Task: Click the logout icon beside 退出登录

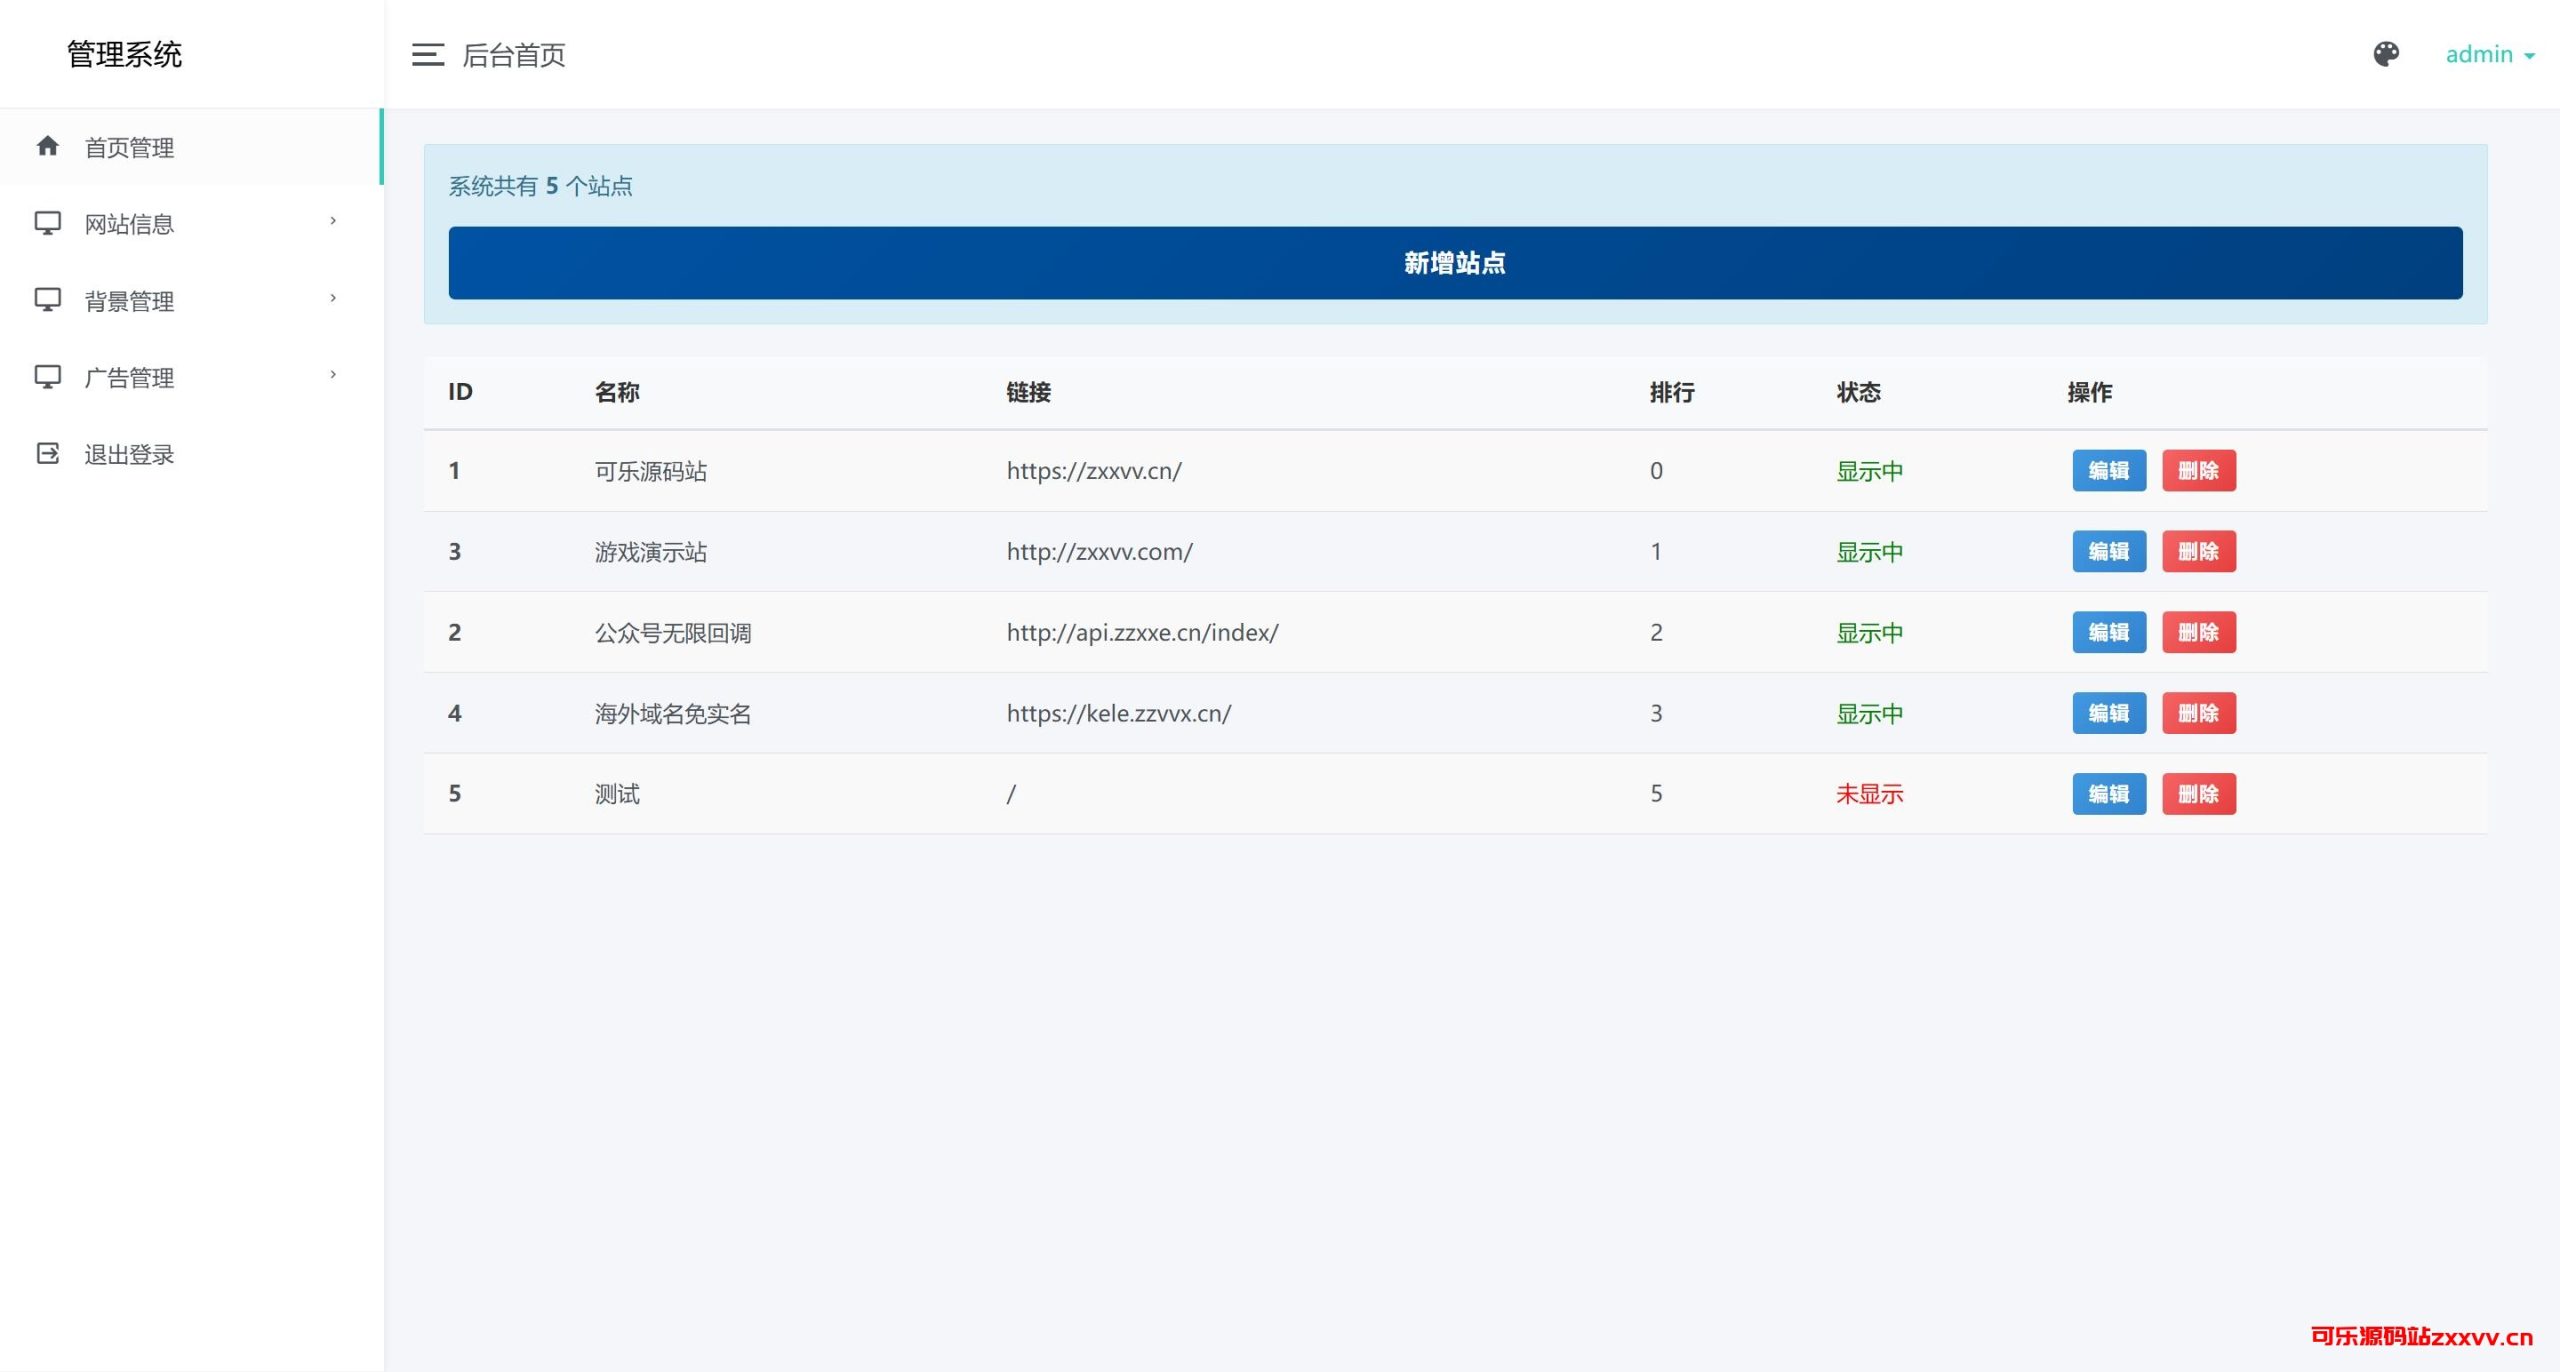Action: pyautogui.click(x=47, y=454)
